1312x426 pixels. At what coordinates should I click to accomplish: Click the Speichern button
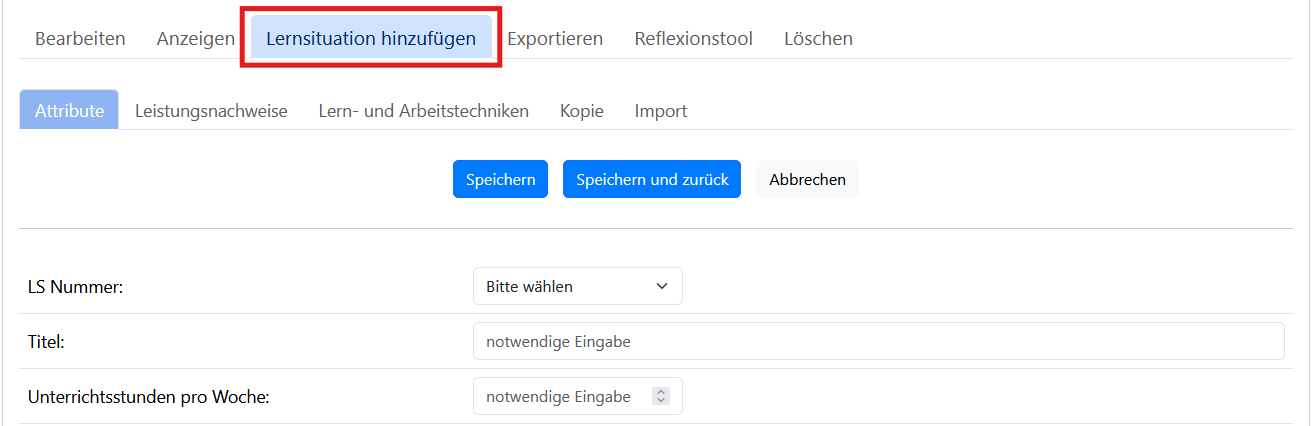tap(500, 179)
